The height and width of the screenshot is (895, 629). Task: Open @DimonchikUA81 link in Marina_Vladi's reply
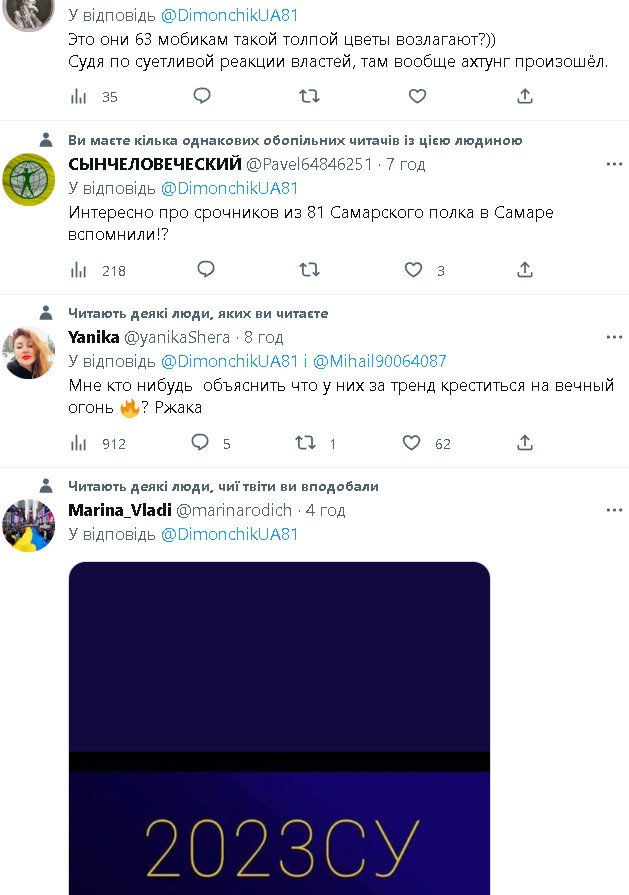[x=229, y=534]
